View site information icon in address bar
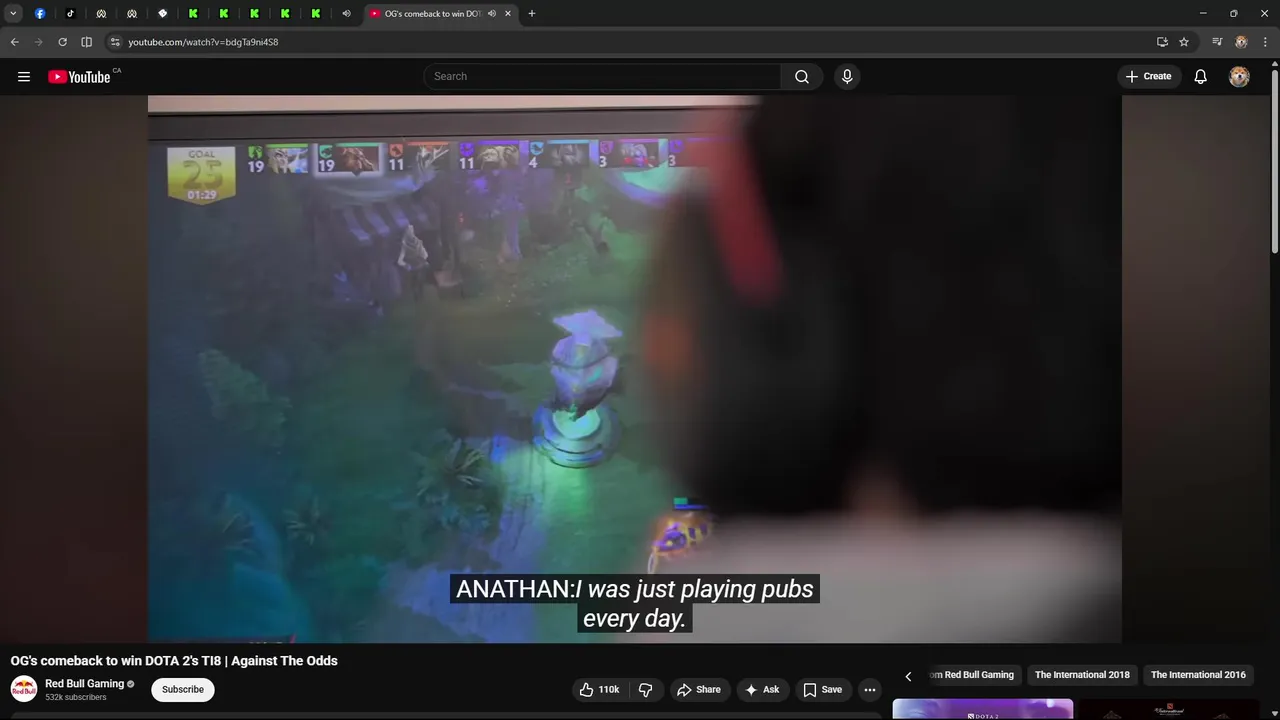This screenshot has width=1280, height=720. point(115,42)
